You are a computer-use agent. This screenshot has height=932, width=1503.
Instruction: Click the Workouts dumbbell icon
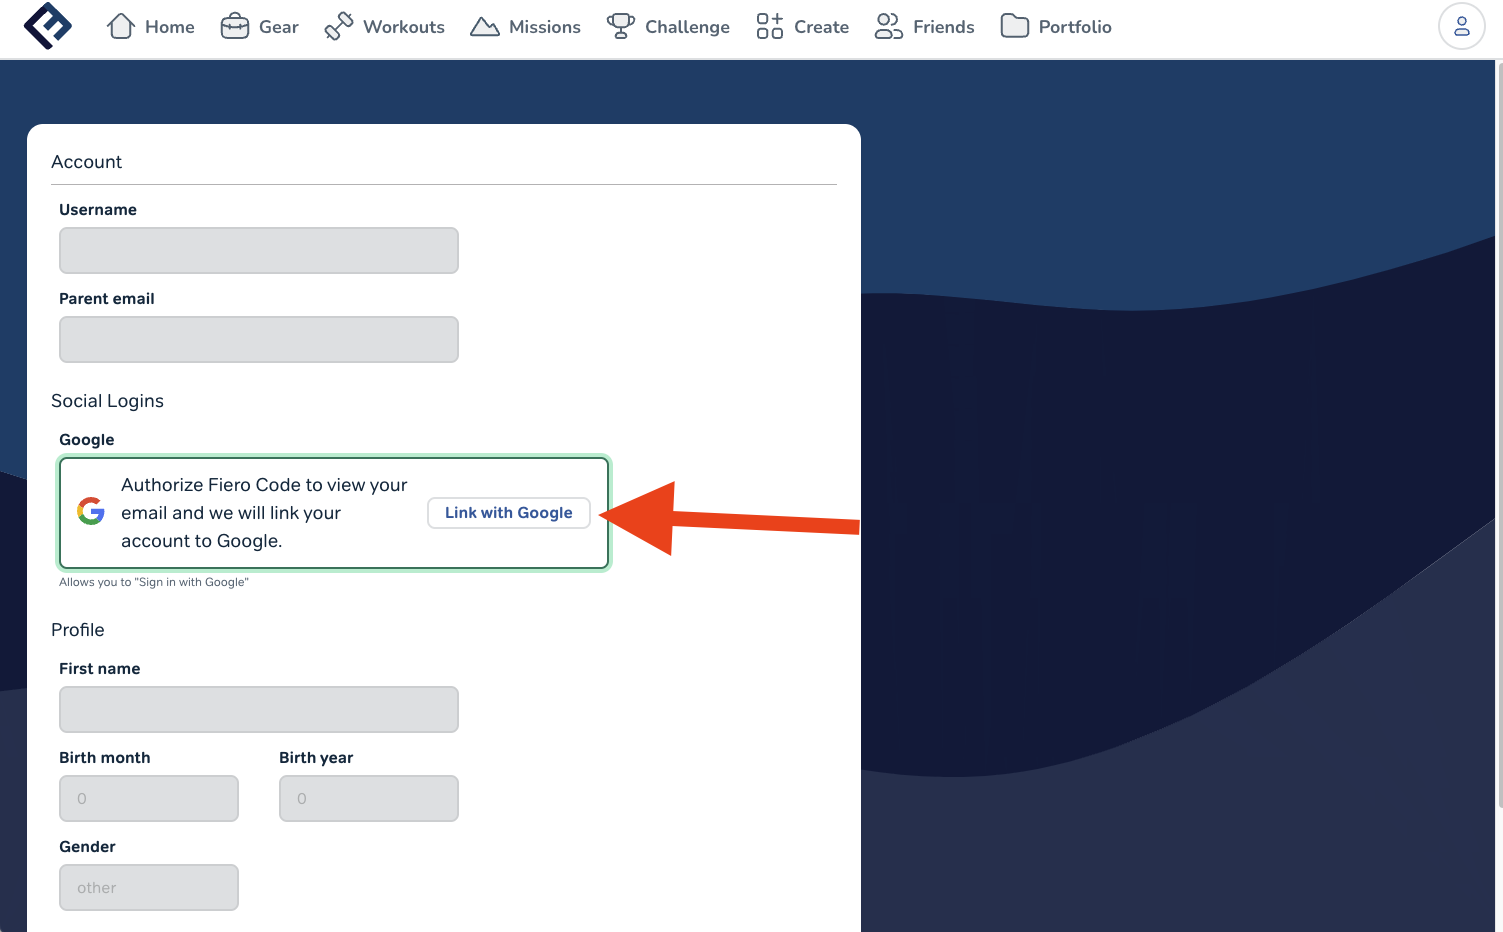point(339,26)
